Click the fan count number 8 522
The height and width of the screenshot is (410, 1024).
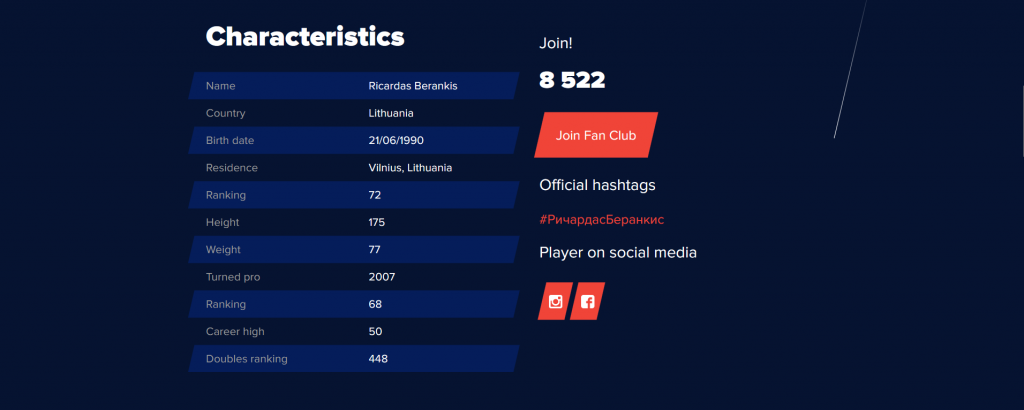coord(572,80)
